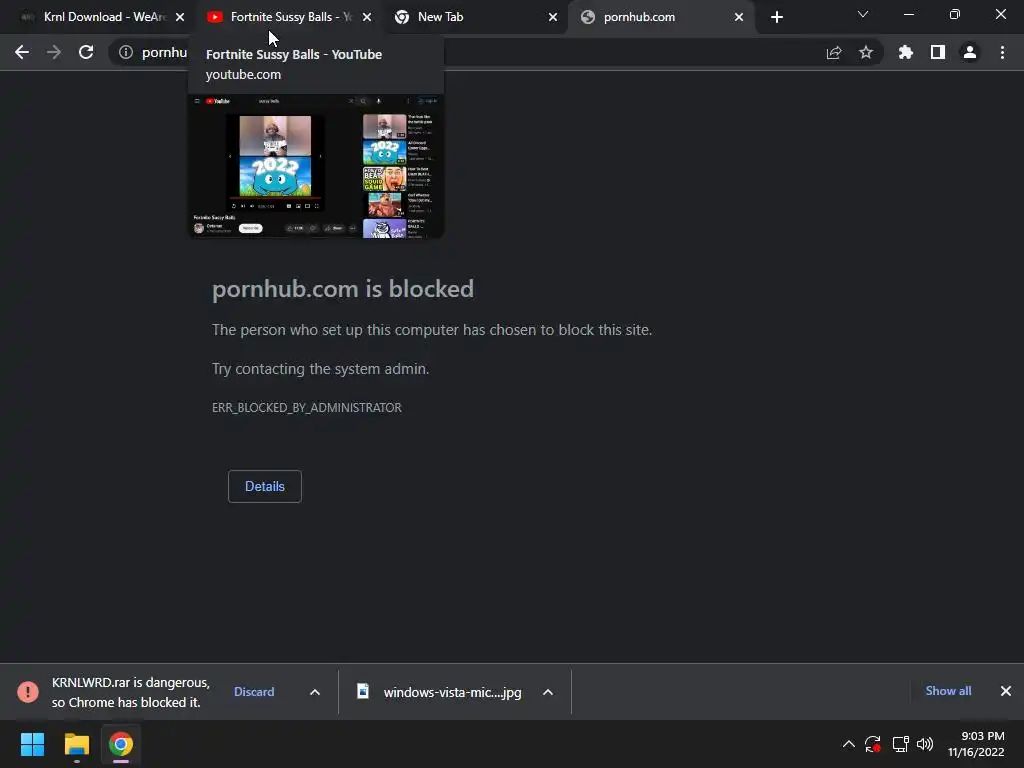Open network status tray icon
Image resolution: width=1024 pixels, height=768 pixels.
pyautogui.click(x=901, y=744)
